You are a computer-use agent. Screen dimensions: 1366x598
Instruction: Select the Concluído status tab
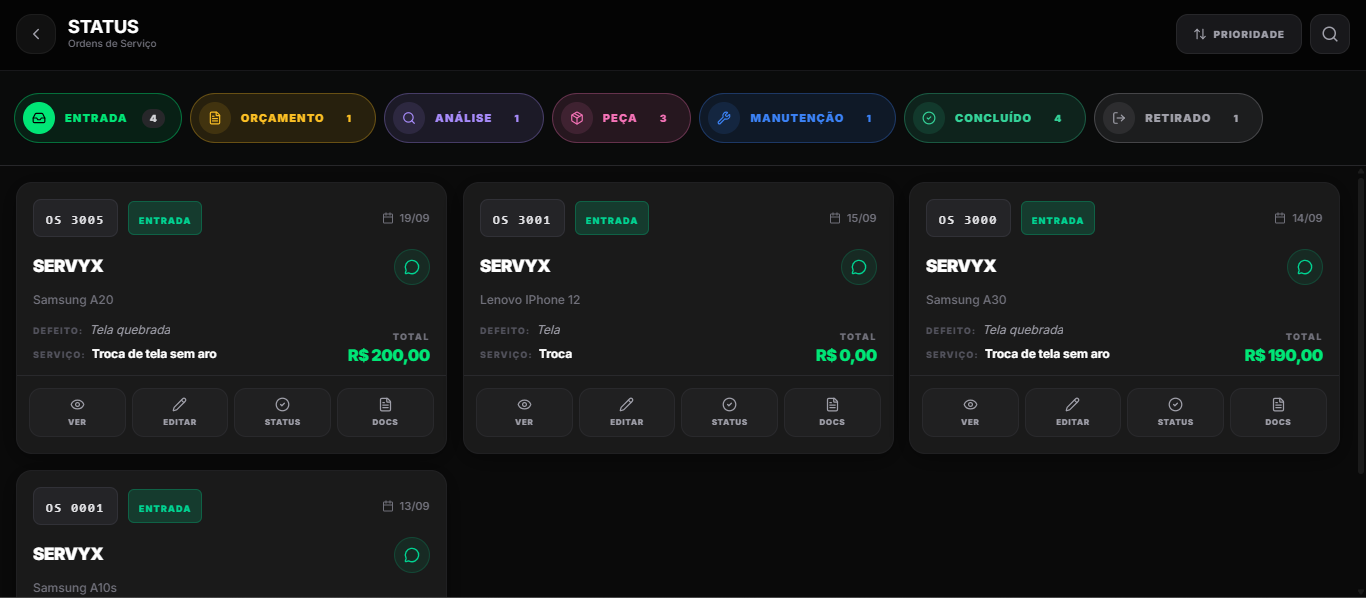pyautogui.click(x=995, y=118)
